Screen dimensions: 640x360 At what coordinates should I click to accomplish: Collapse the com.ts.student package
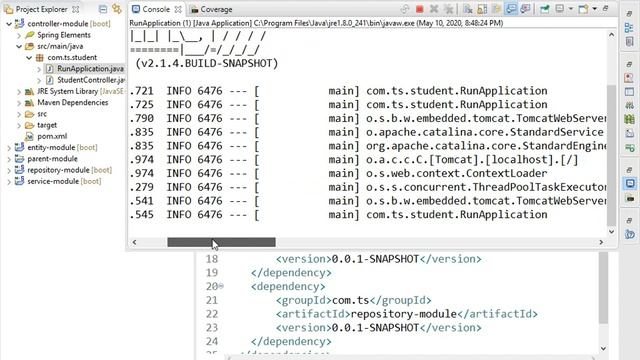point(29,58)
